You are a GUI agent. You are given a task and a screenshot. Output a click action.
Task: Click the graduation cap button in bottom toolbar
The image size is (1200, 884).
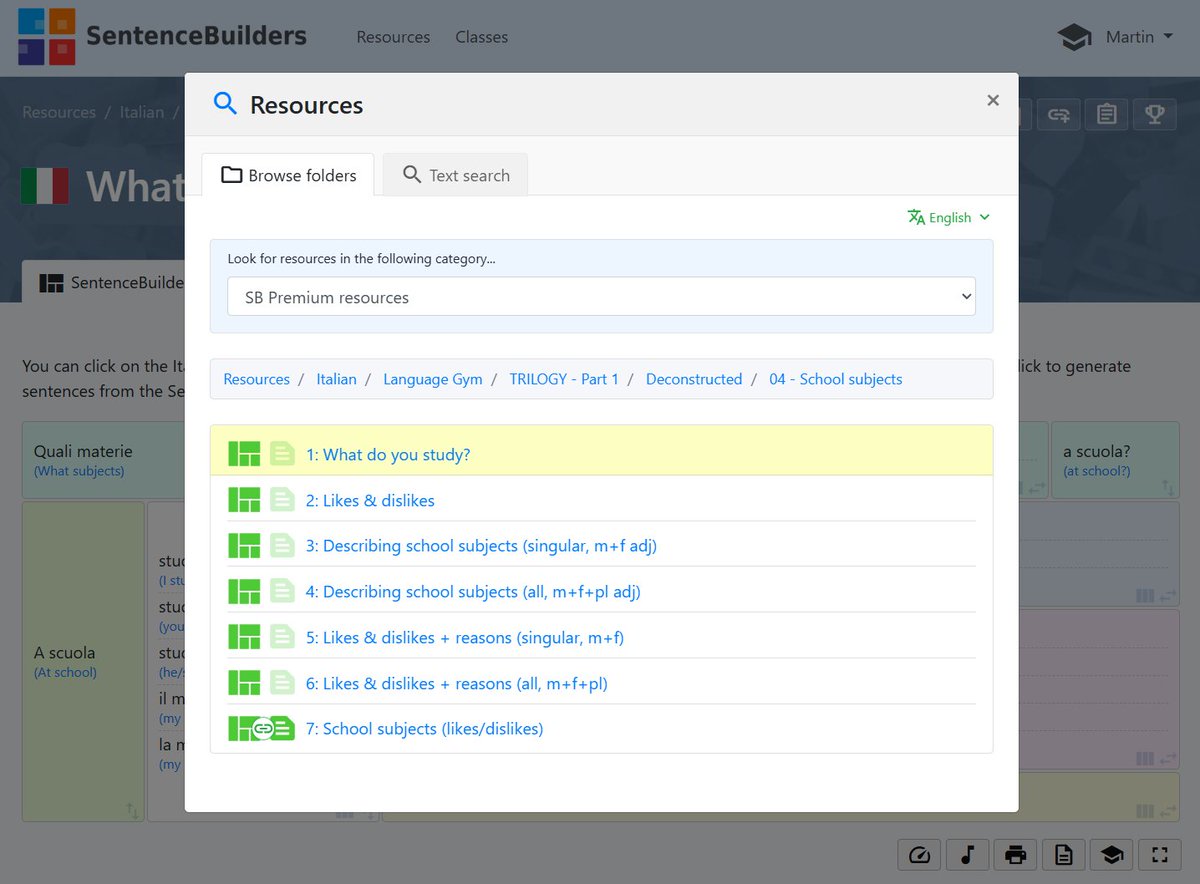pos(1111,854)
